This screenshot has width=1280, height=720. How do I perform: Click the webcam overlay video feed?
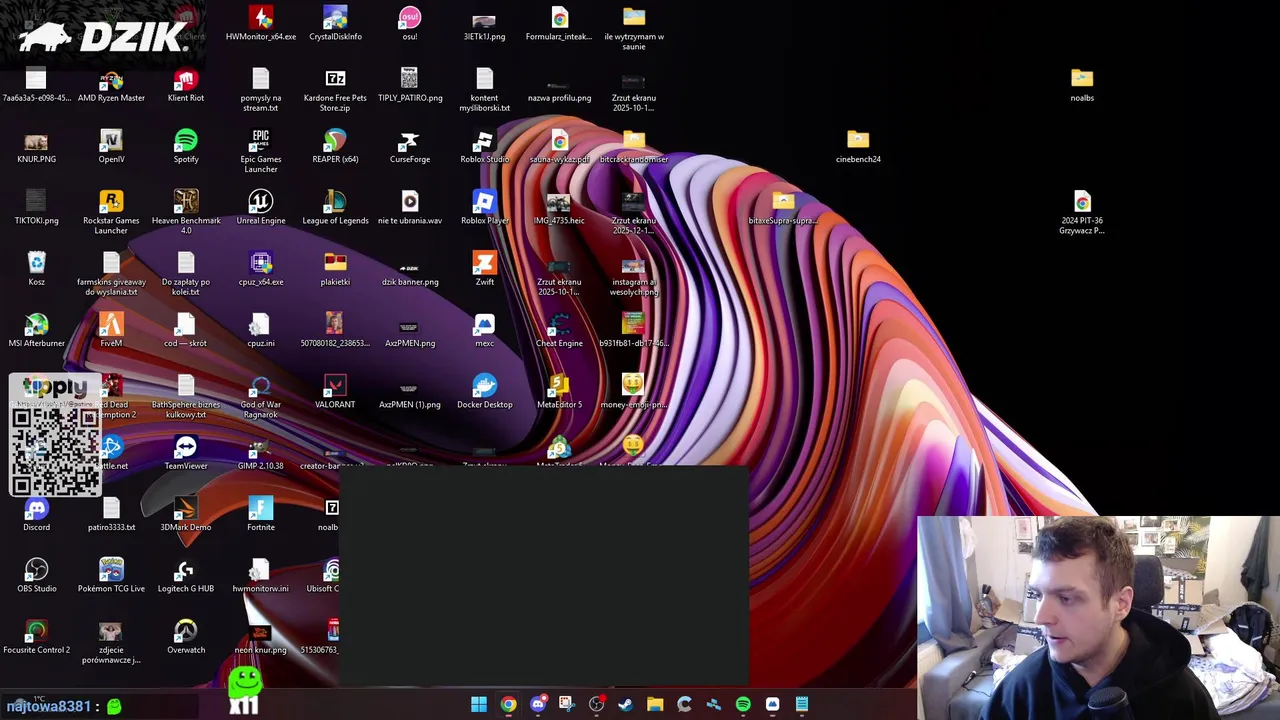1098,617
